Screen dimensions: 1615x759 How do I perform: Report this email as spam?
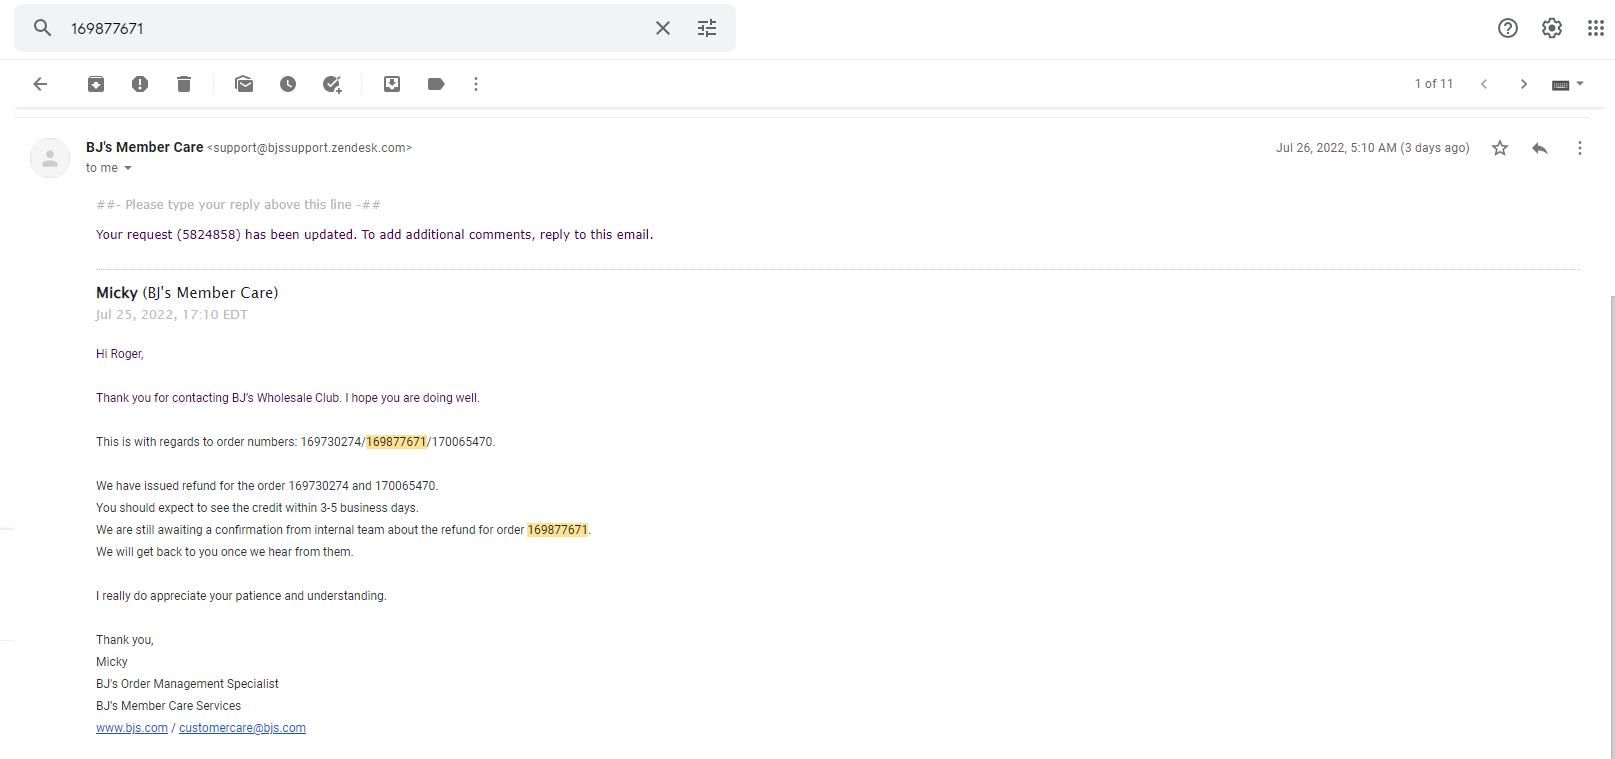(140, 84)
